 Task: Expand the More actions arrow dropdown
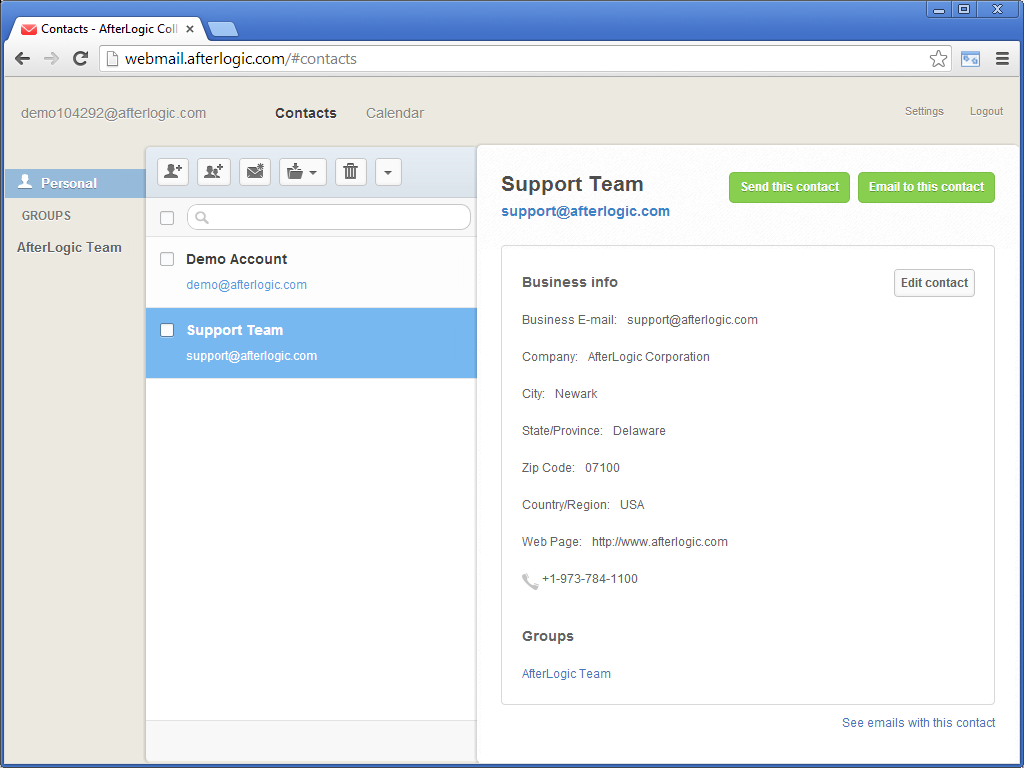tap(388, 172)
